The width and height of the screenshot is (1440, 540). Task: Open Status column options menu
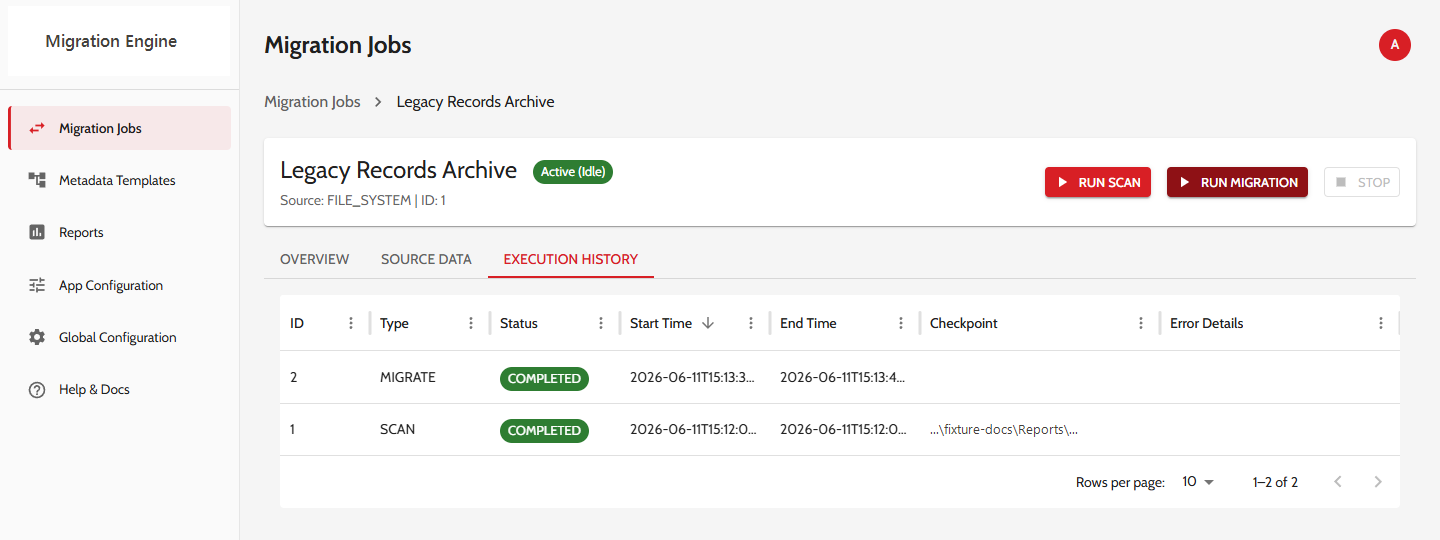tap(601, 323)
